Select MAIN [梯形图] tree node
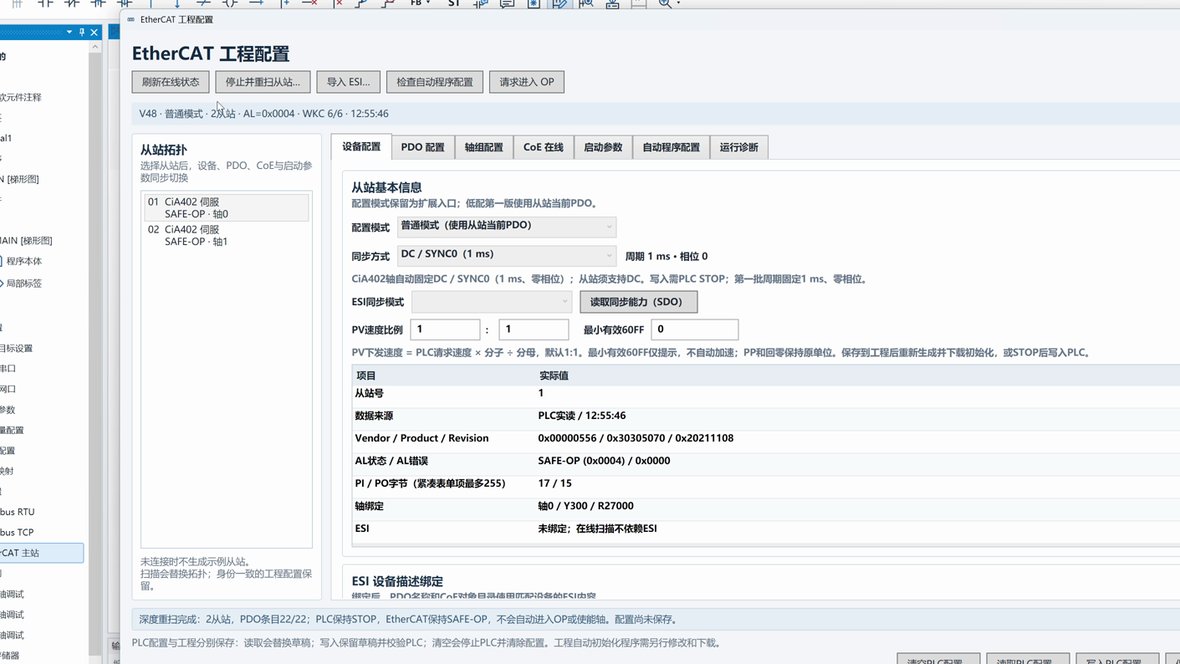Screen dimensions: 1180x664 [x=26, y=241]
